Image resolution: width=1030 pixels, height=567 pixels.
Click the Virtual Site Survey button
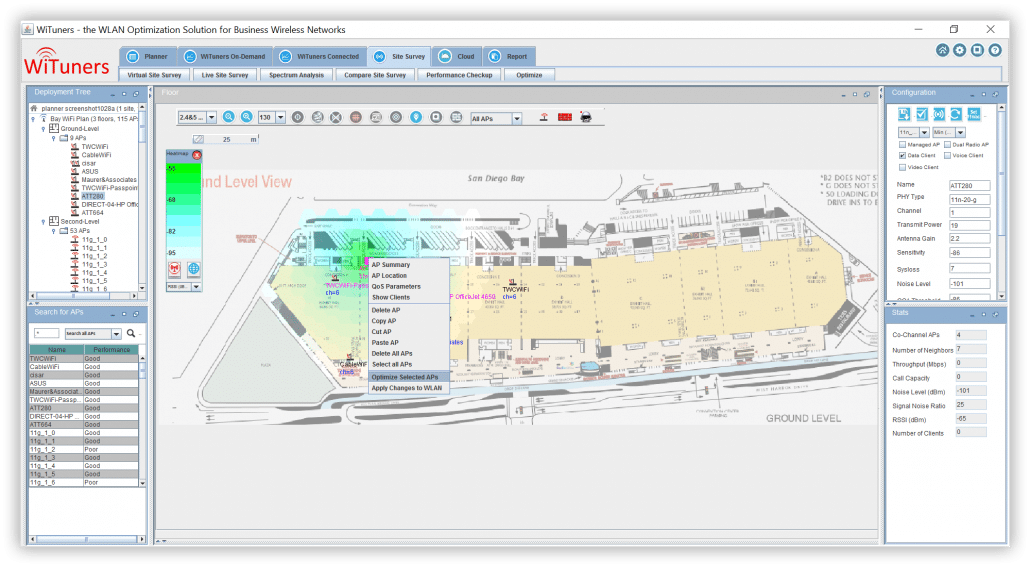pyautogui.click(x=154, y=75)
